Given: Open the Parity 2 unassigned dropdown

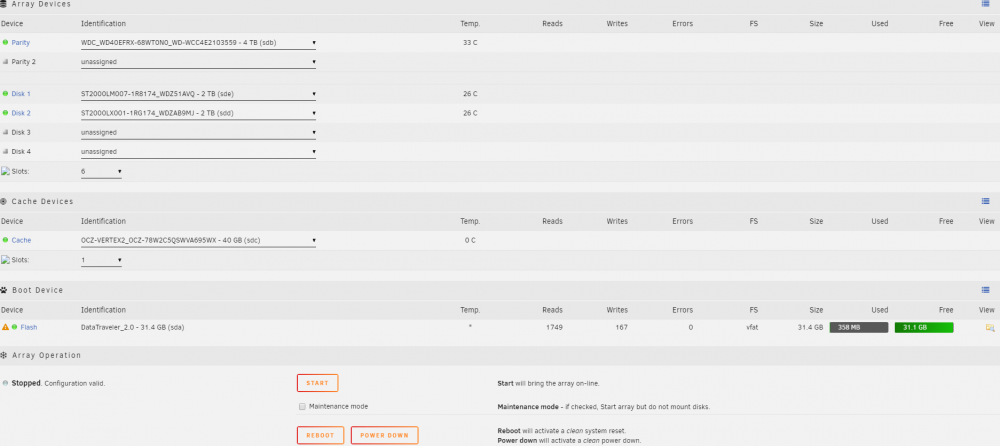Looking at the screenshot, I should pos(198,62).
